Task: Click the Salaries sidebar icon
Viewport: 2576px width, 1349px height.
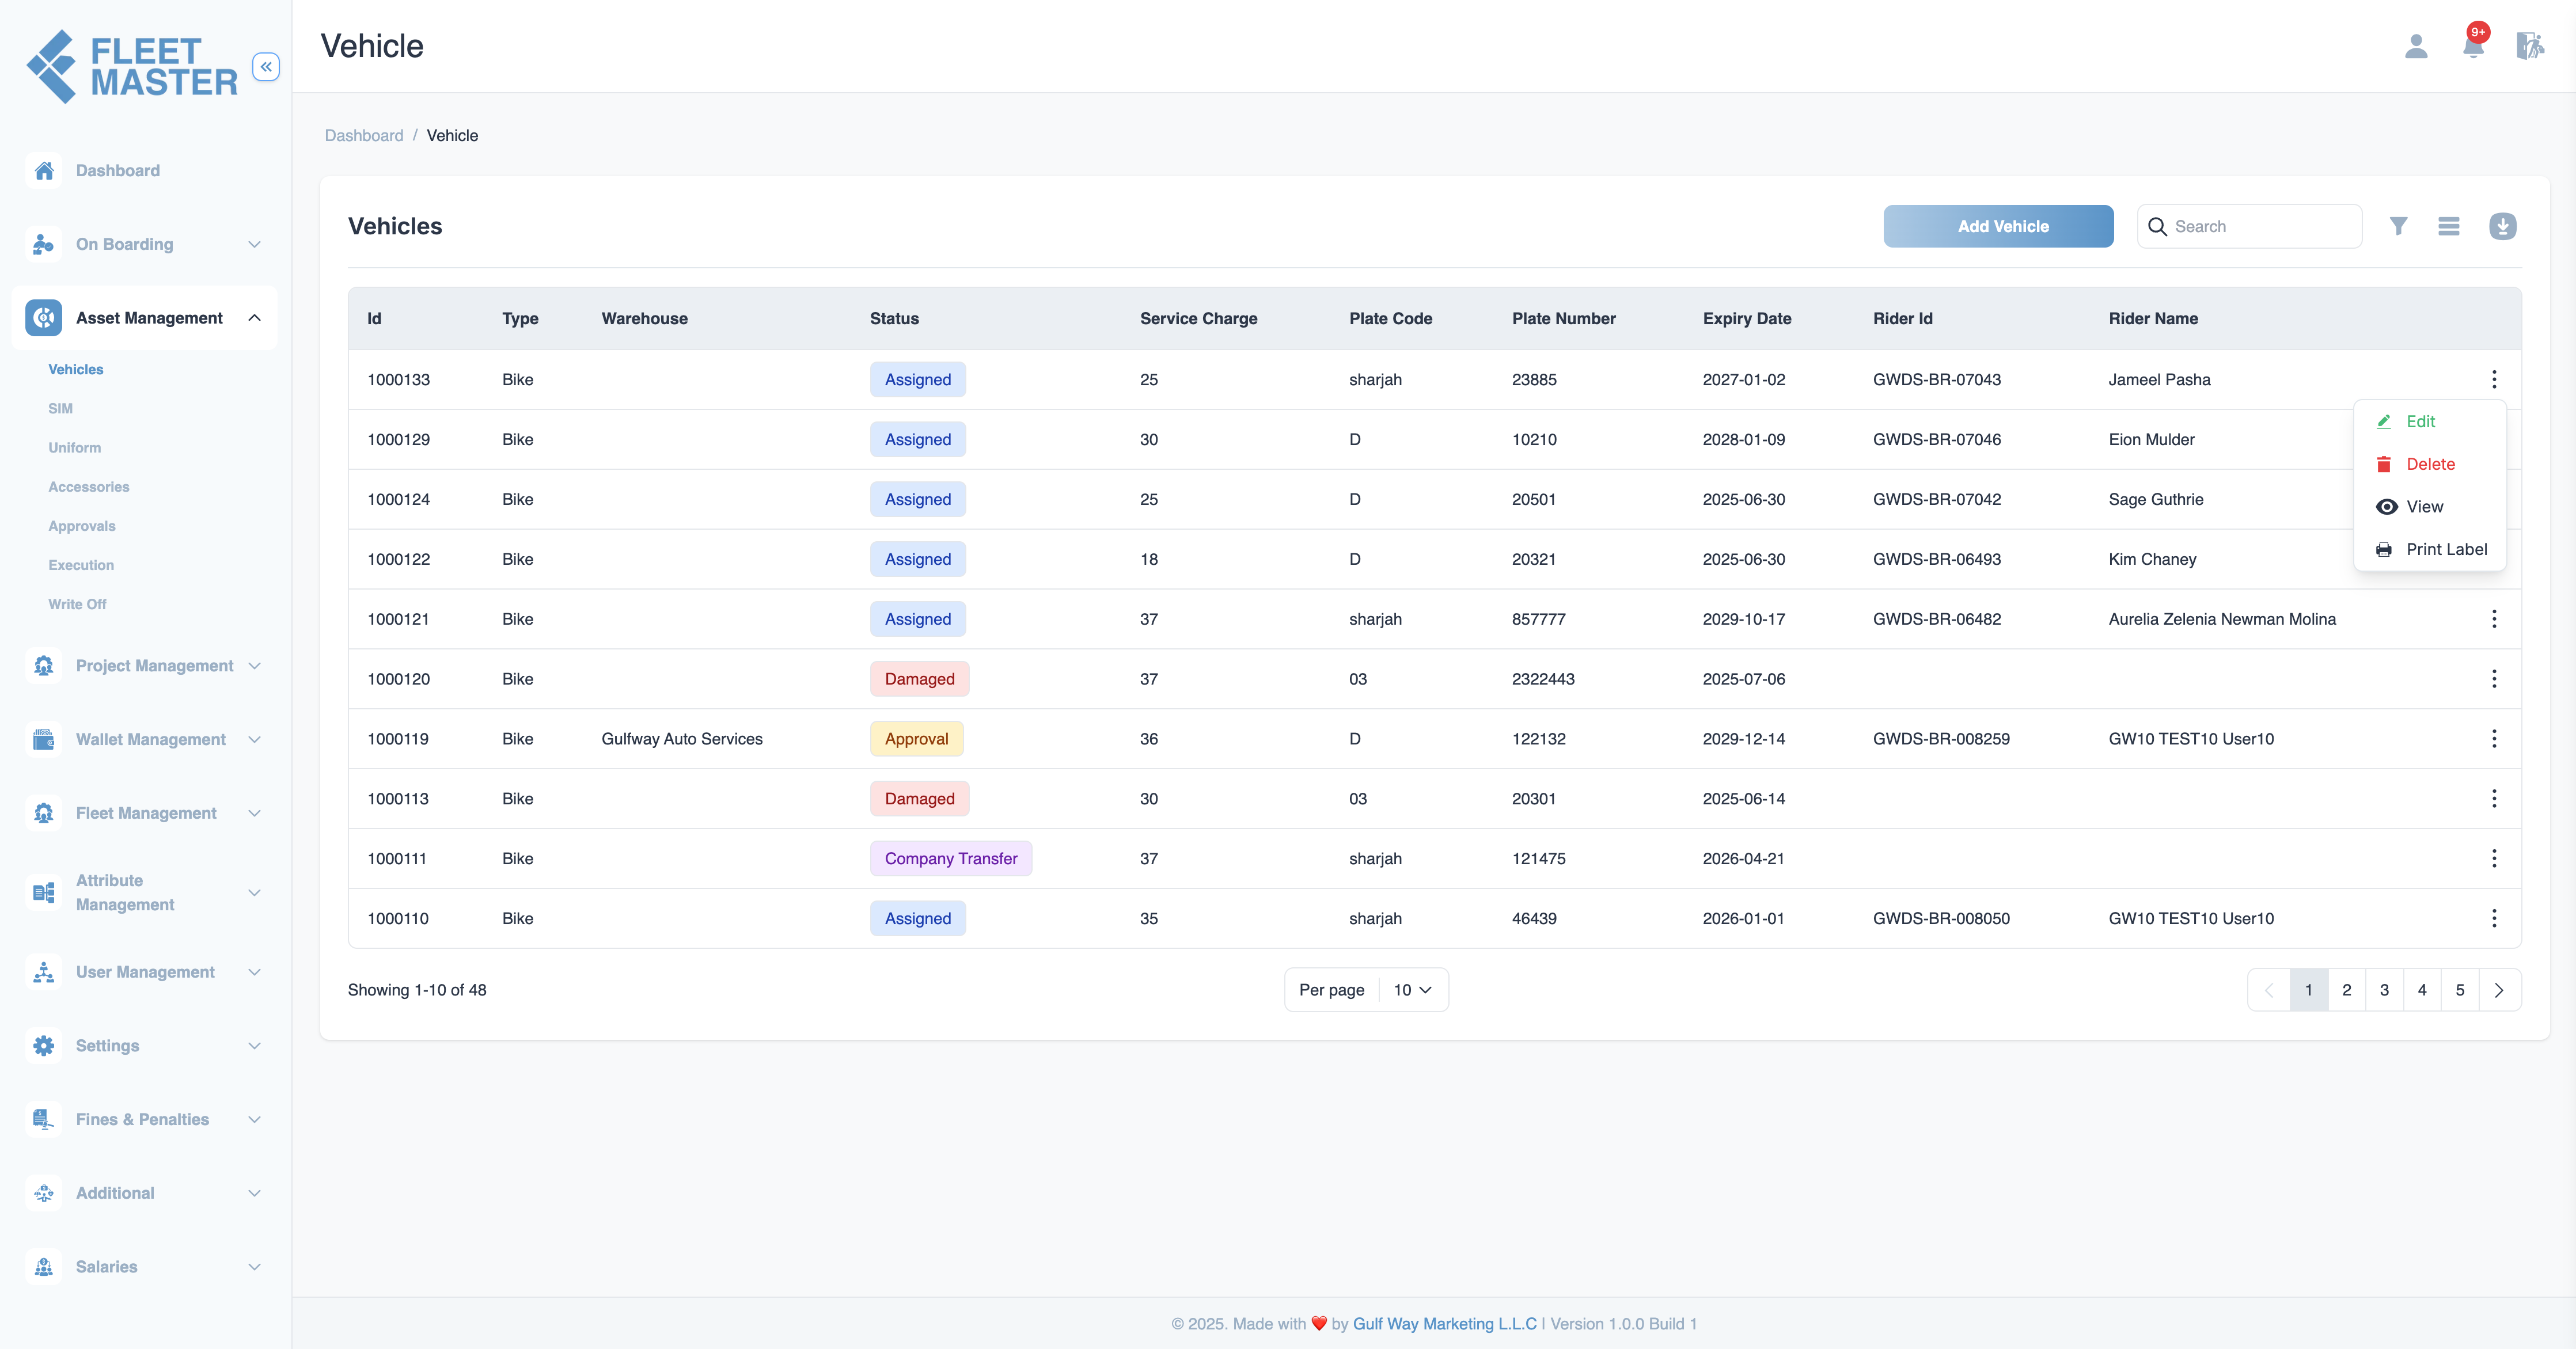Action: [x=44, y=1267]
